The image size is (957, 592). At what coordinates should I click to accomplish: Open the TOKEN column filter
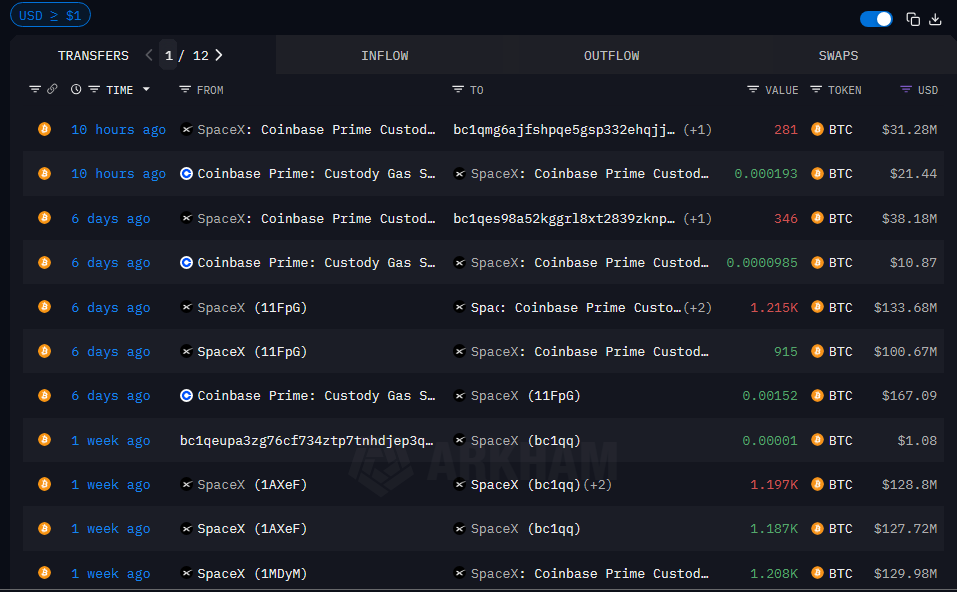[816, 90]
